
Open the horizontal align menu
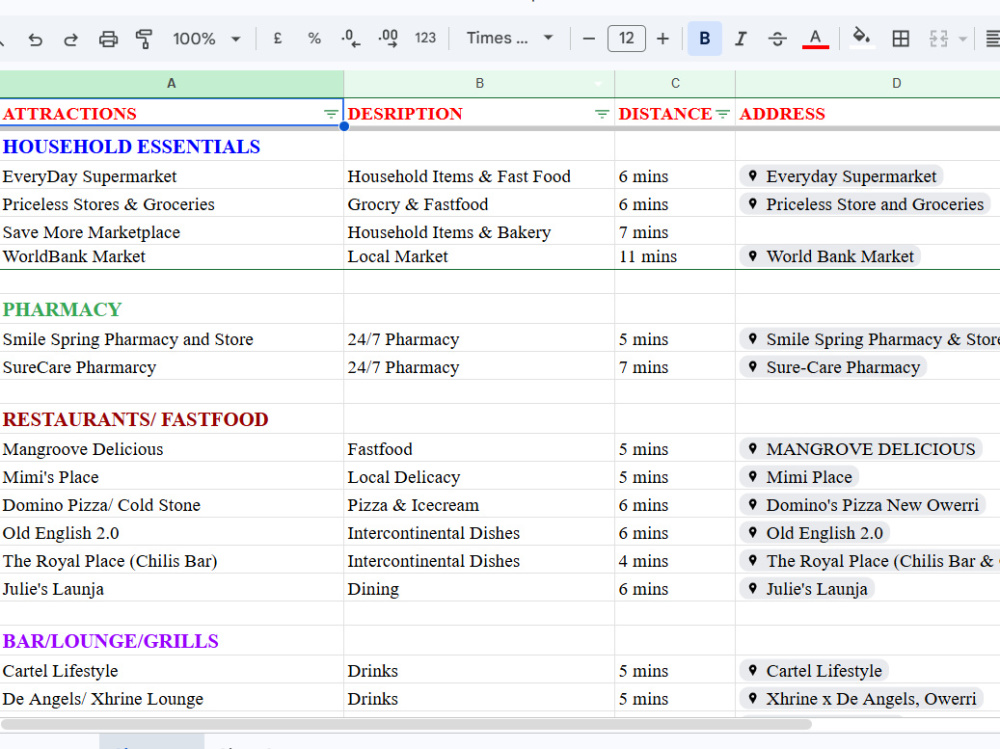click(x=992, y=39)
